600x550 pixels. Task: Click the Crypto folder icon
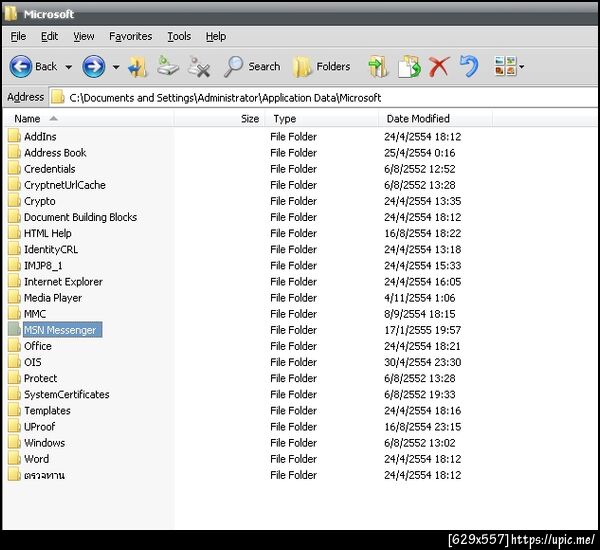[15, 201]
